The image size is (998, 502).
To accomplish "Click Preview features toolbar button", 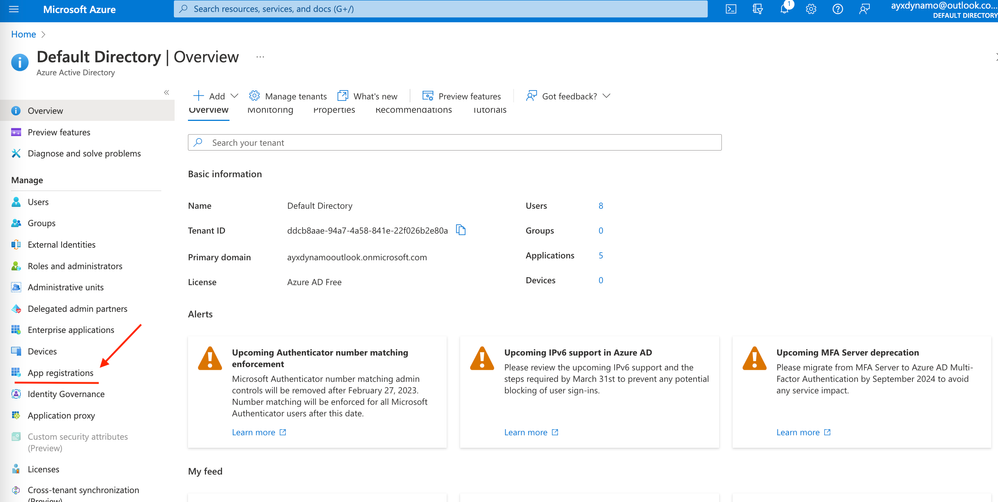I will pyautogui.click(x=461, y=96).
